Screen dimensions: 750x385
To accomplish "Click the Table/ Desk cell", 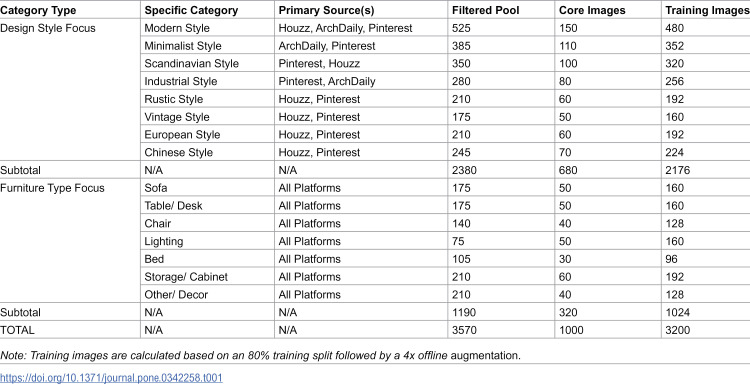I will (173, 206).
